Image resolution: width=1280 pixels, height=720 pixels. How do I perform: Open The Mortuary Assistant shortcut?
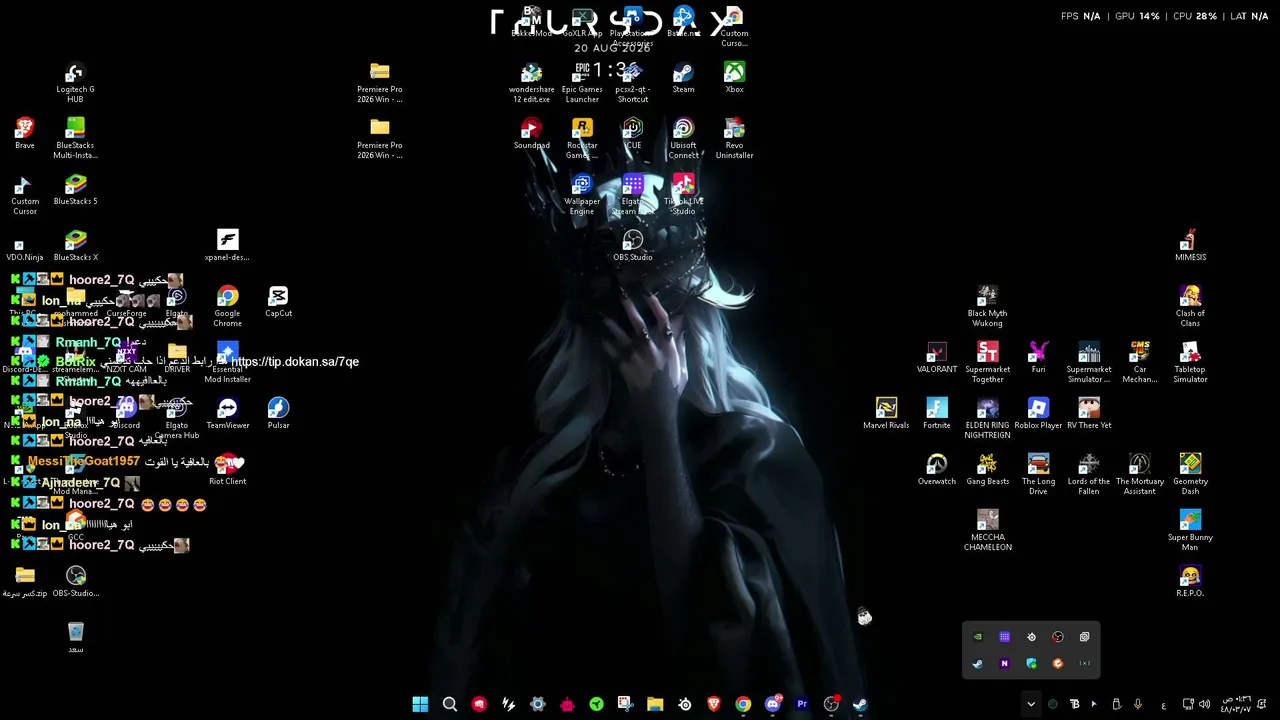(1139, 474)
